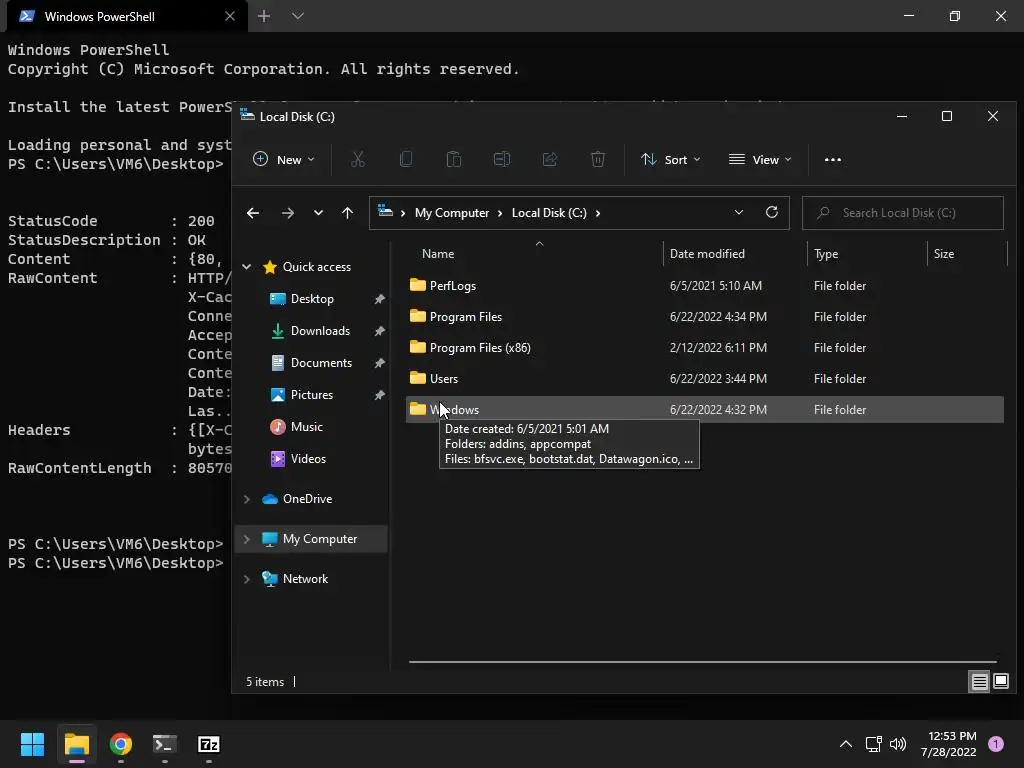Screen dimensions: 1024x768
Task: Select Pictures in navigation pane
Action: (312, 395)
